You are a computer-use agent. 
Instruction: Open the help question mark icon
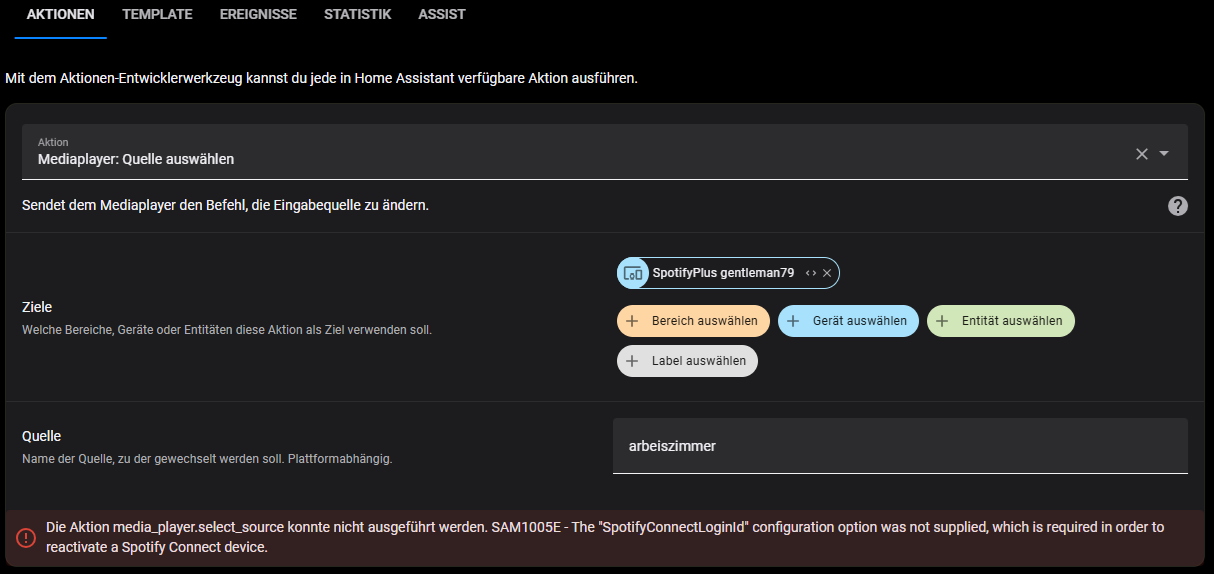[x=1178, y=206]
